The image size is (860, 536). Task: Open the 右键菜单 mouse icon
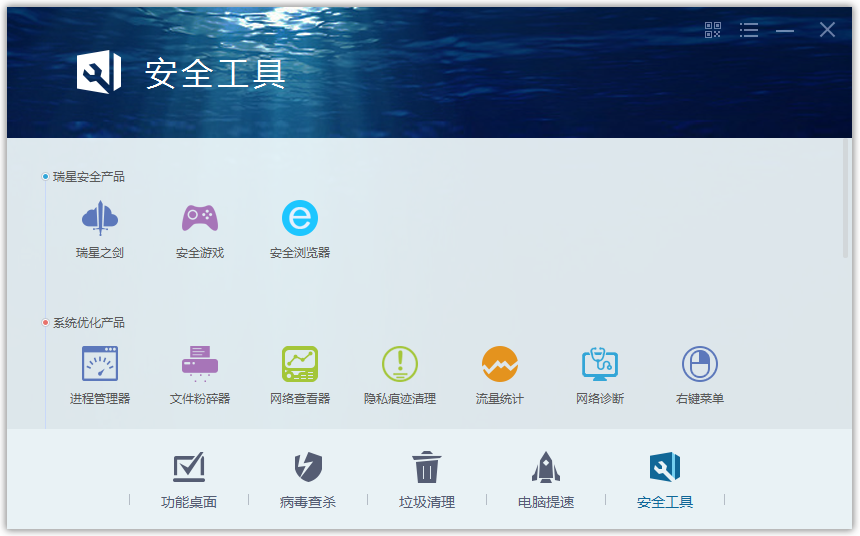[699, 363]
